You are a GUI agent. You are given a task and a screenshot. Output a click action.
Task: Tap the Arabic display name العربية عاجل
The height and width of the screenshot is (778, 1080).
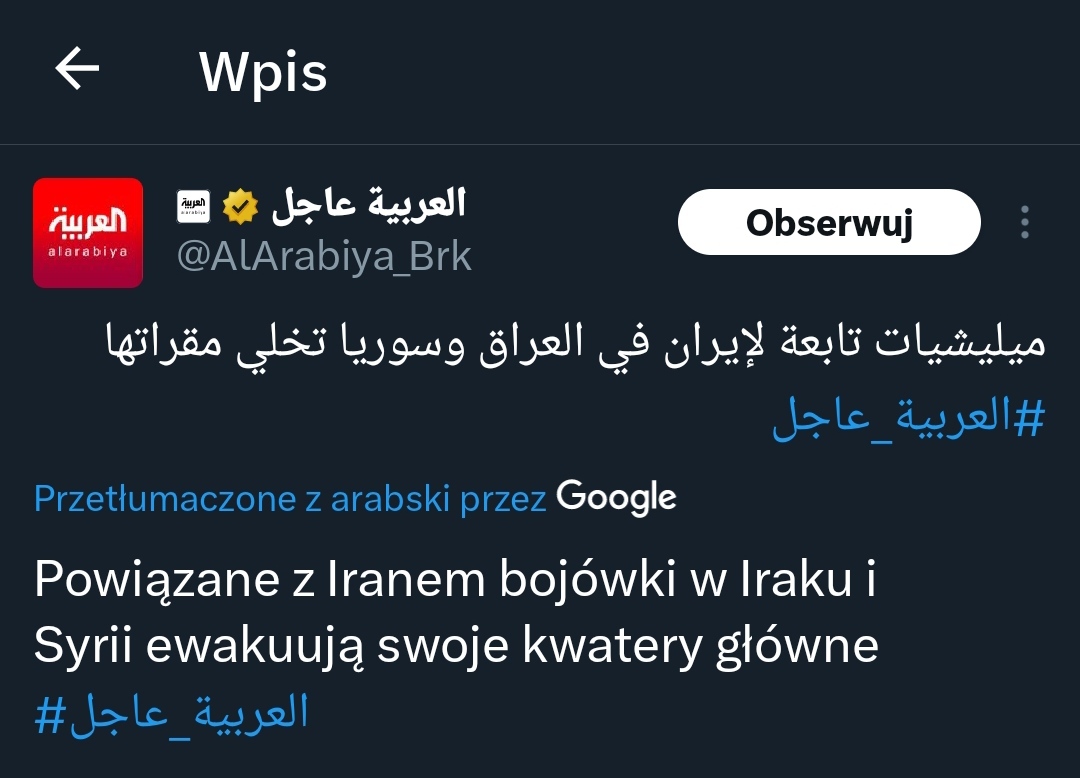pyautogui.click(x=369, y=205)
